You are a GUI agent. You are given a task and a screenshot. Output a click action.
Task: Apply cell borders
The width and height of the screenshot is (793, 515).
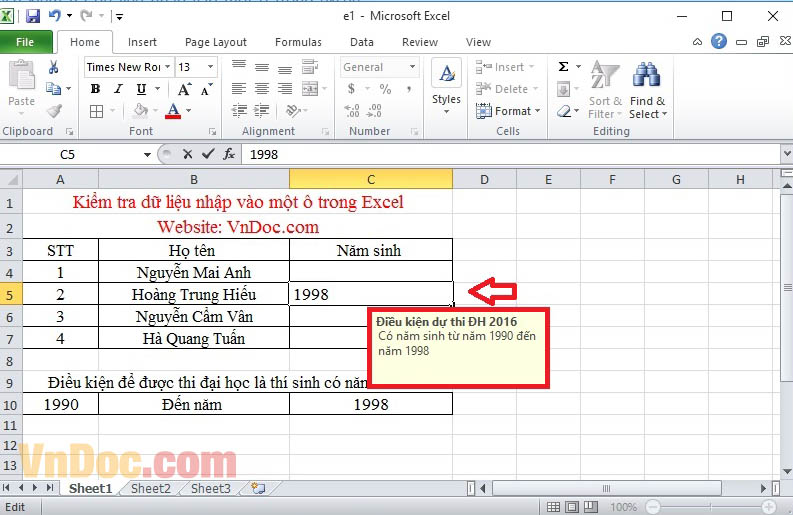pyautogui.click(x=96, y=111)
